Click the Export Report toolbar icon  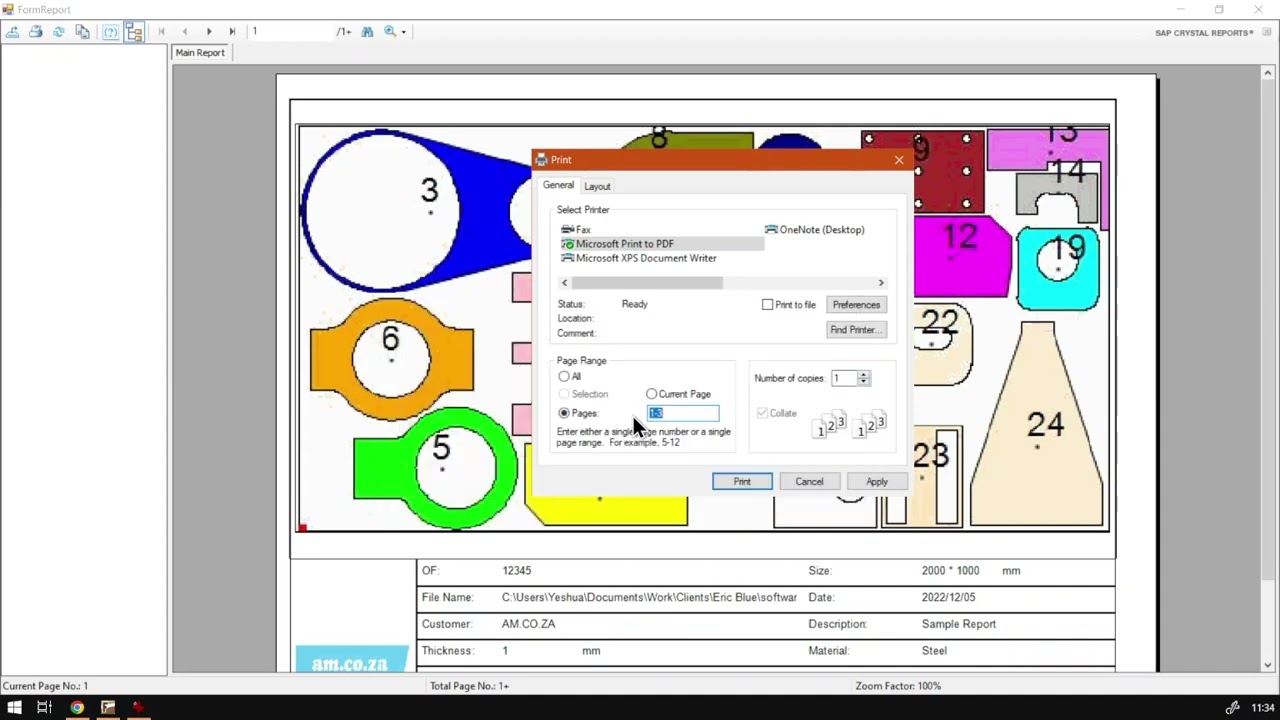click(13, 32)
